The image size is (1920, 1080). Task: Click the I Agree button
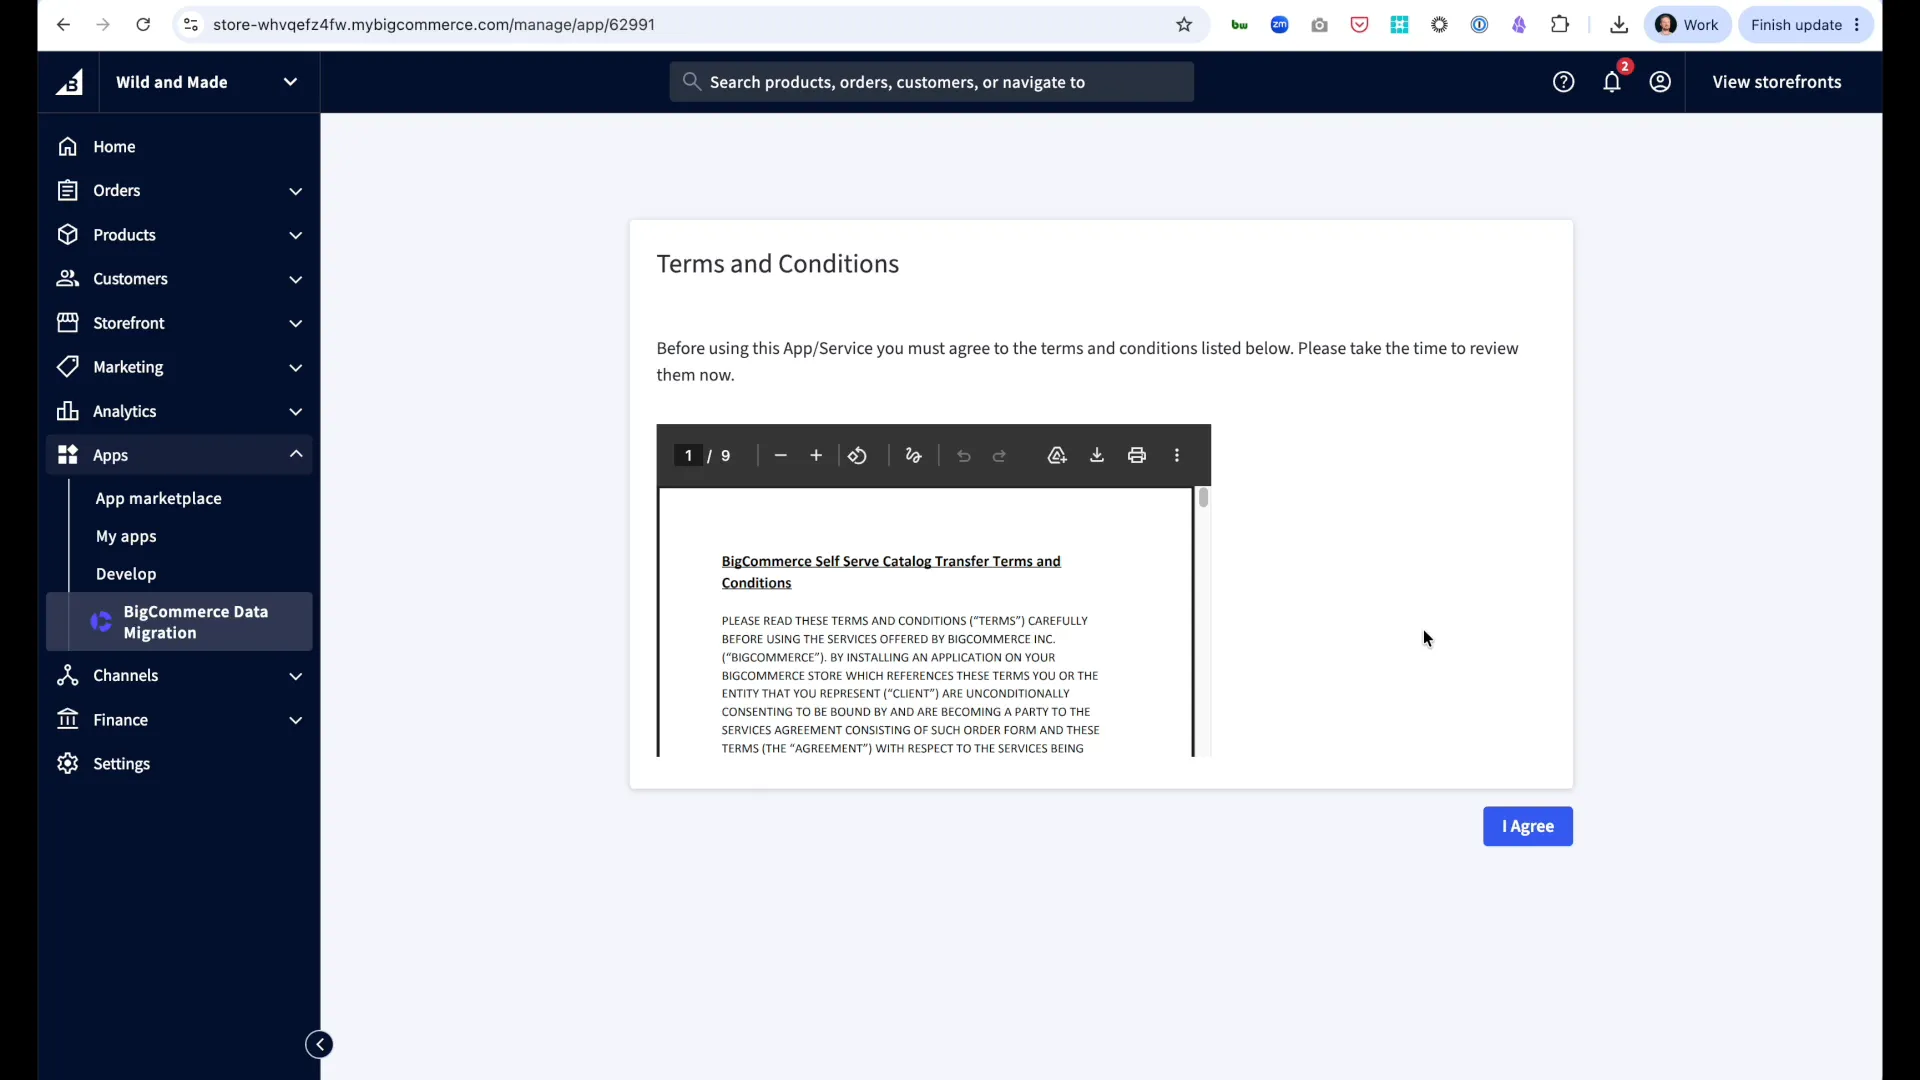(1527, 826)
